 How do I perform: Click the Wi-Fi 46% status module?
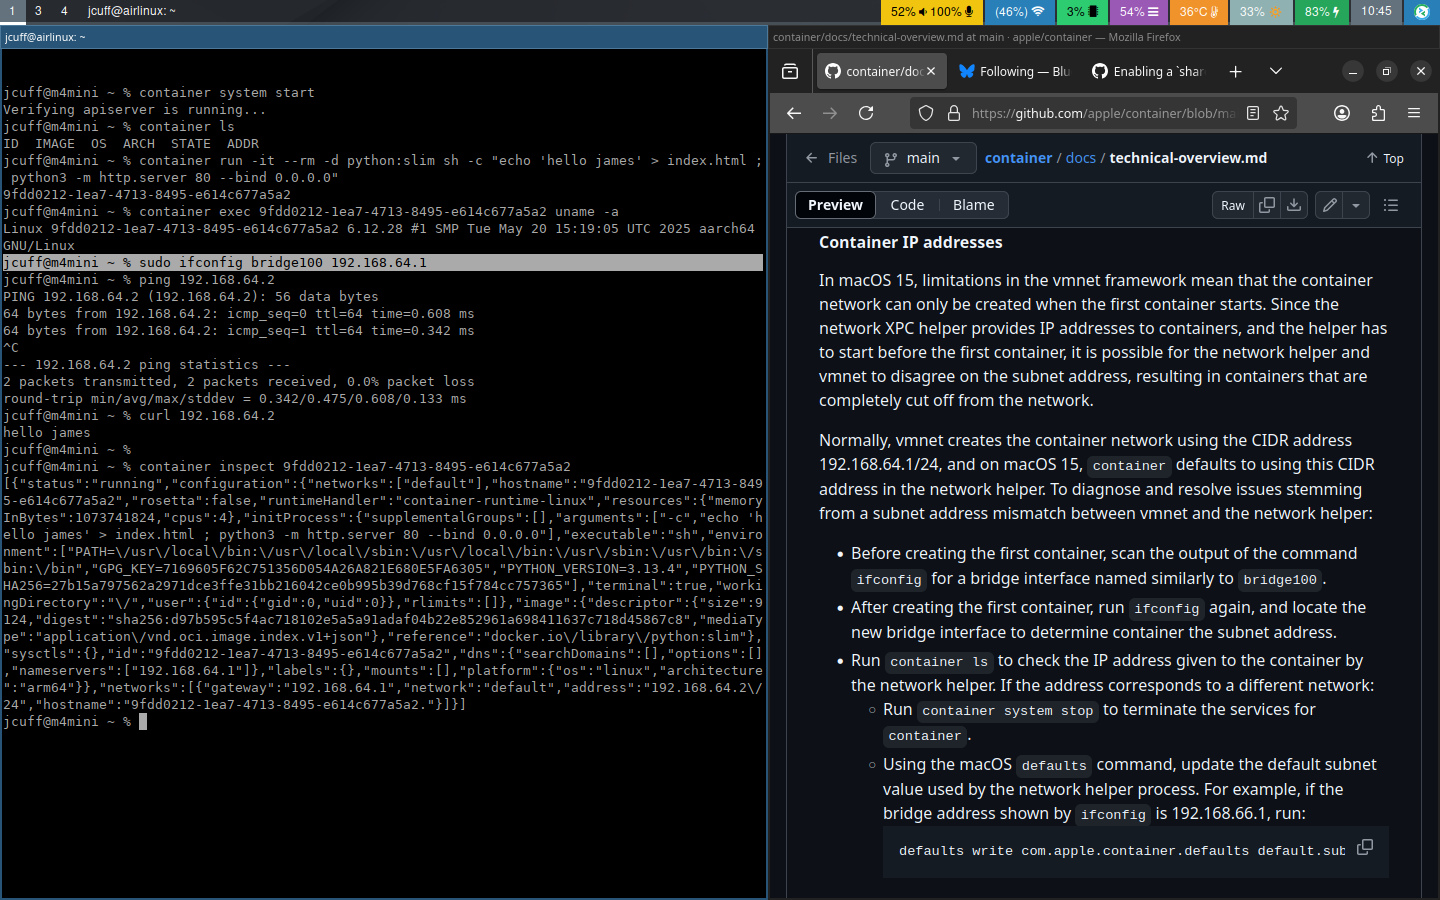point(1018,11)
